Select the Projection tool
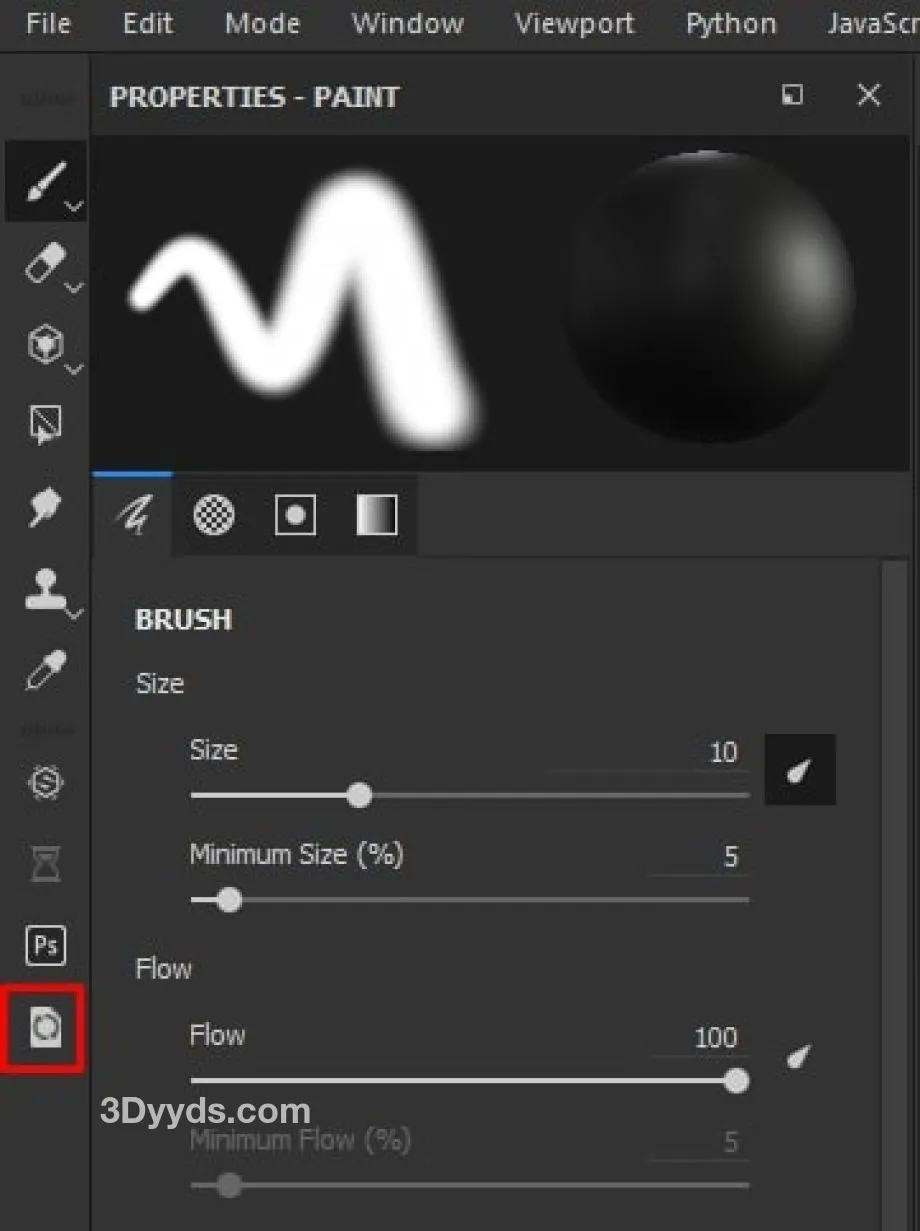The width and height of the screenshot is (920, 1231). pyautogui.click(x=43, y=346)
